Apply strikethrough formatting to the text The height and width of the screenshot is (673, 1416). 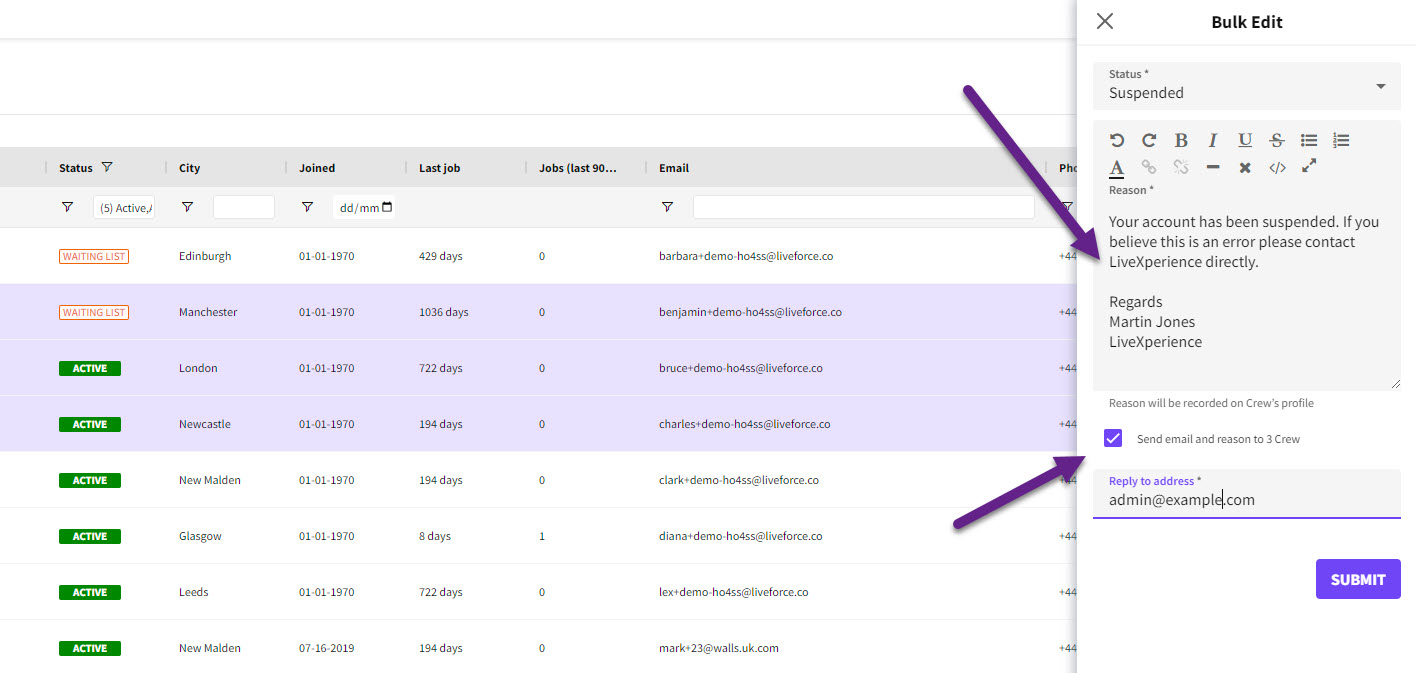point(1277,141)
